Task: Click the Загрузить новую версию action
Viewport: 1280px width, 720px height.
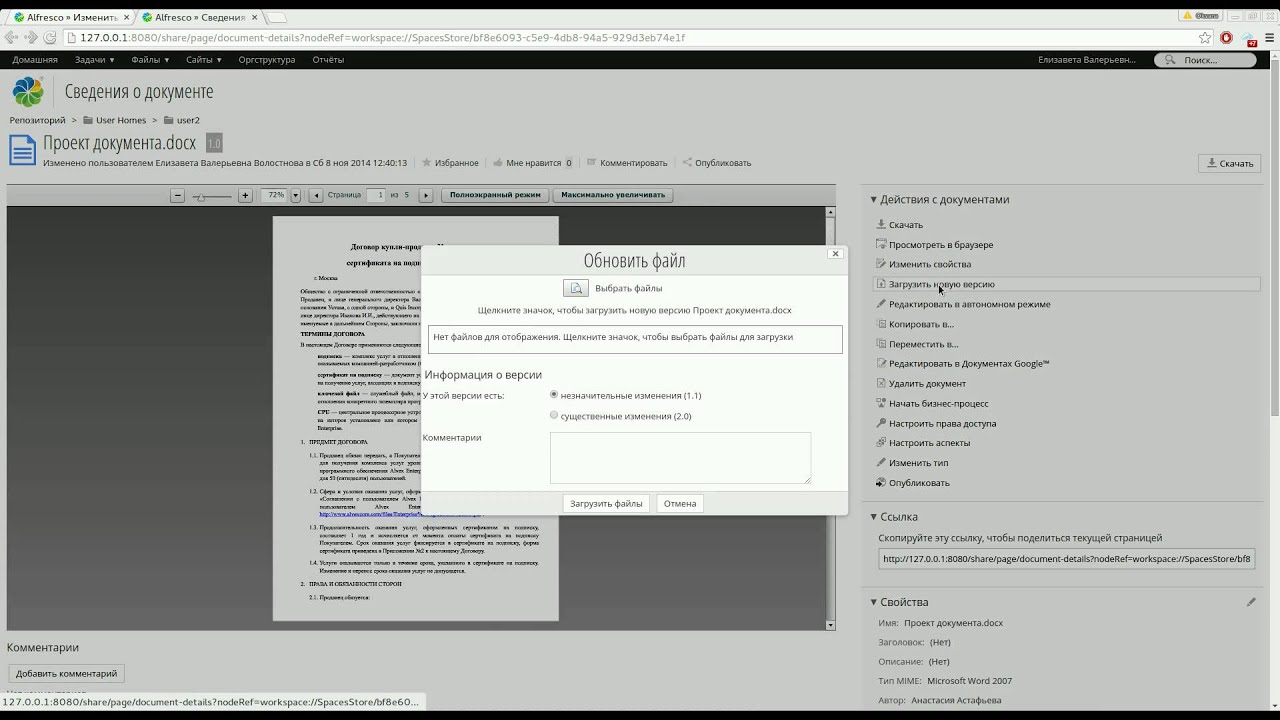Action: pyautogui.click(x=941, y=284)
